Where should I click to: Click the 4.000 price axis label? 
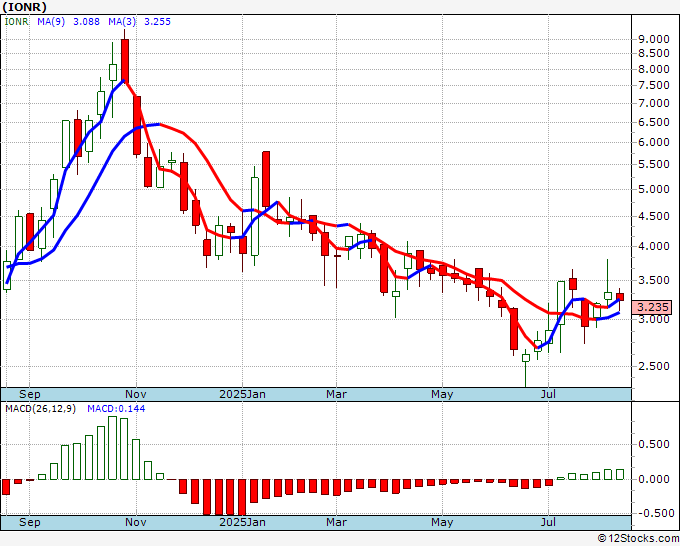click(654, 246)
